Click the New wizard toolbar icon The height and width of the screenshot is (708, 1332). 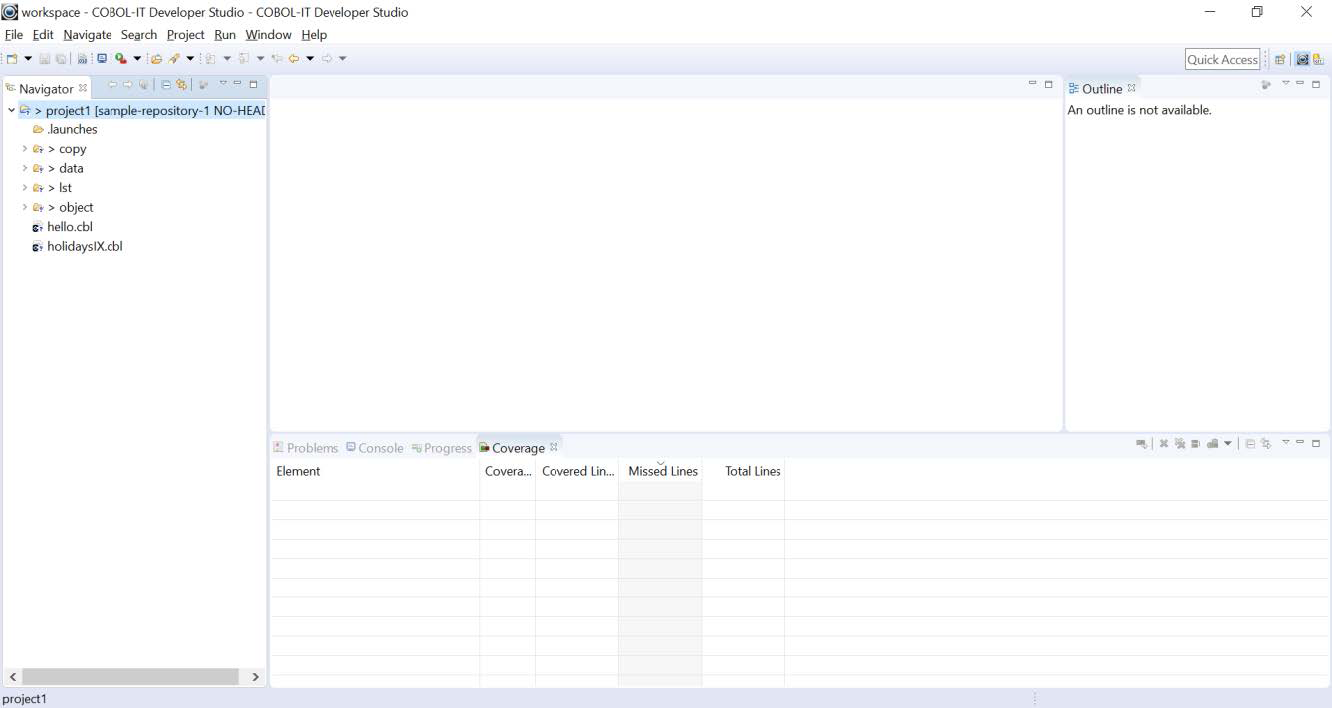[x=12, y=59]
